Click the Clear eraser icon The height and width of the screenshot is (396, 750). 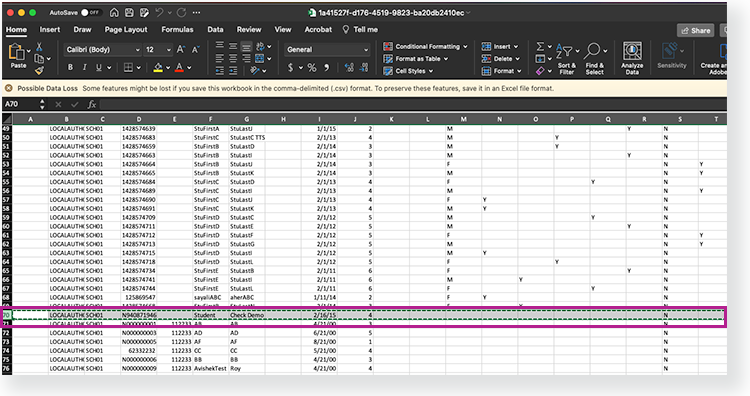[540, 71]
